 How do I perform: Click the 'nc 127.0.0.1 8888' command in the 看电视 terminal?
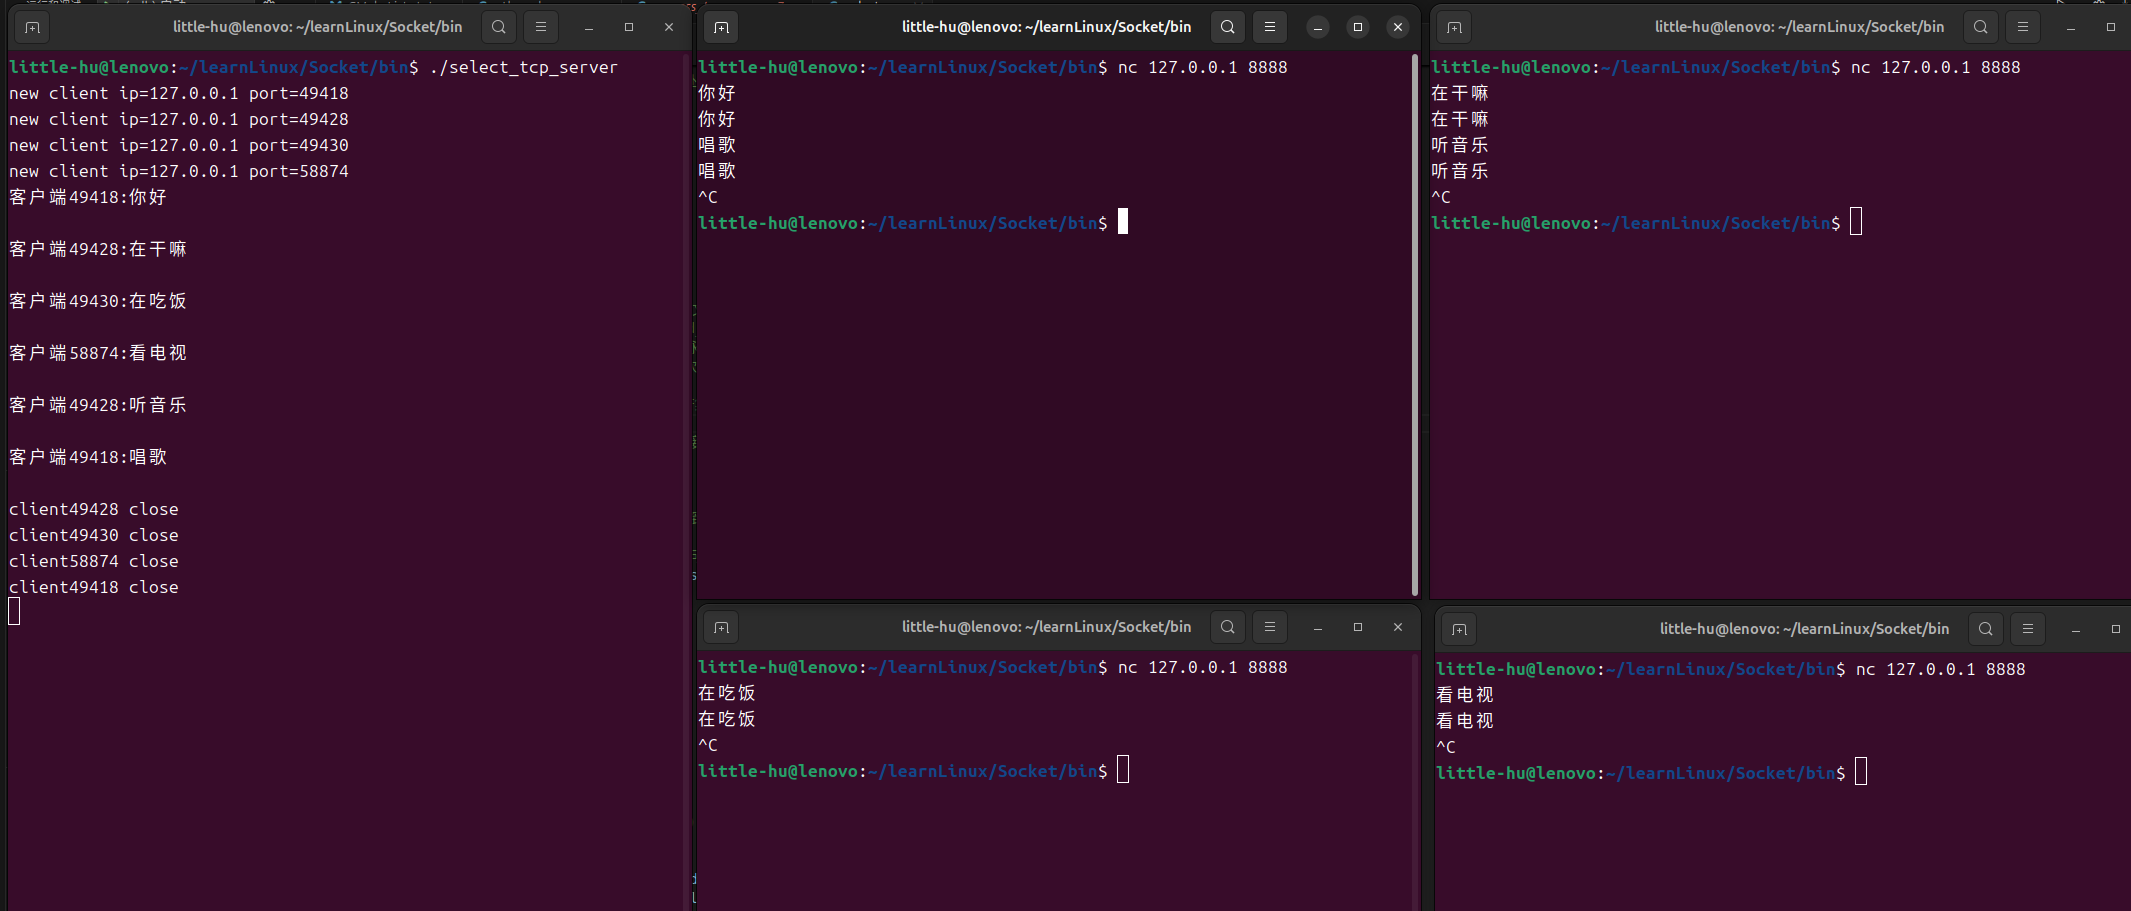(x=1941, y=669)
